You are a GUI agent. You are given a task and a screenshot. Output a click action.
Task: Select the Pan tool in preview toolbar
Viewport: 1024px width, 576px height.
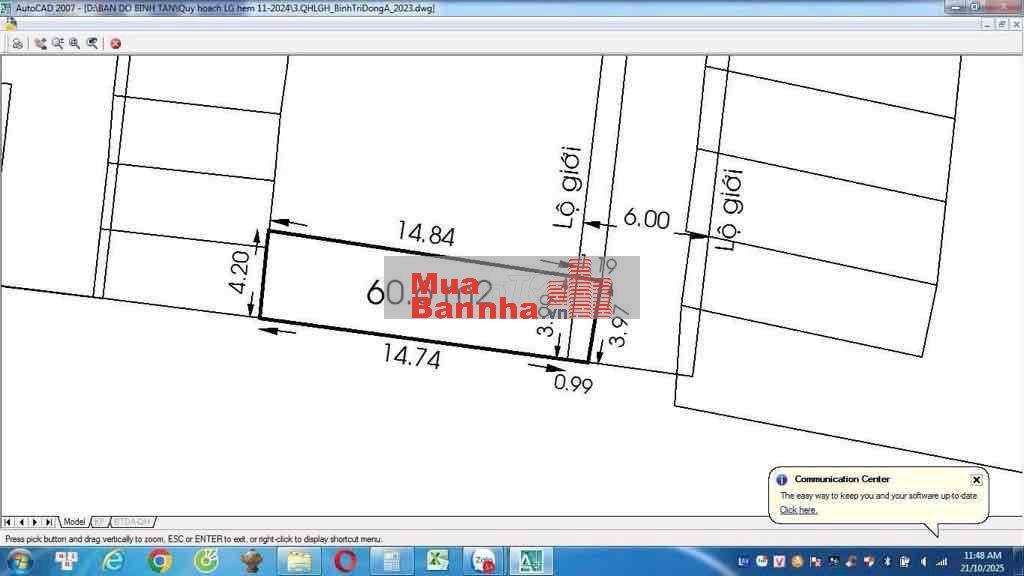tap(40, 43)
